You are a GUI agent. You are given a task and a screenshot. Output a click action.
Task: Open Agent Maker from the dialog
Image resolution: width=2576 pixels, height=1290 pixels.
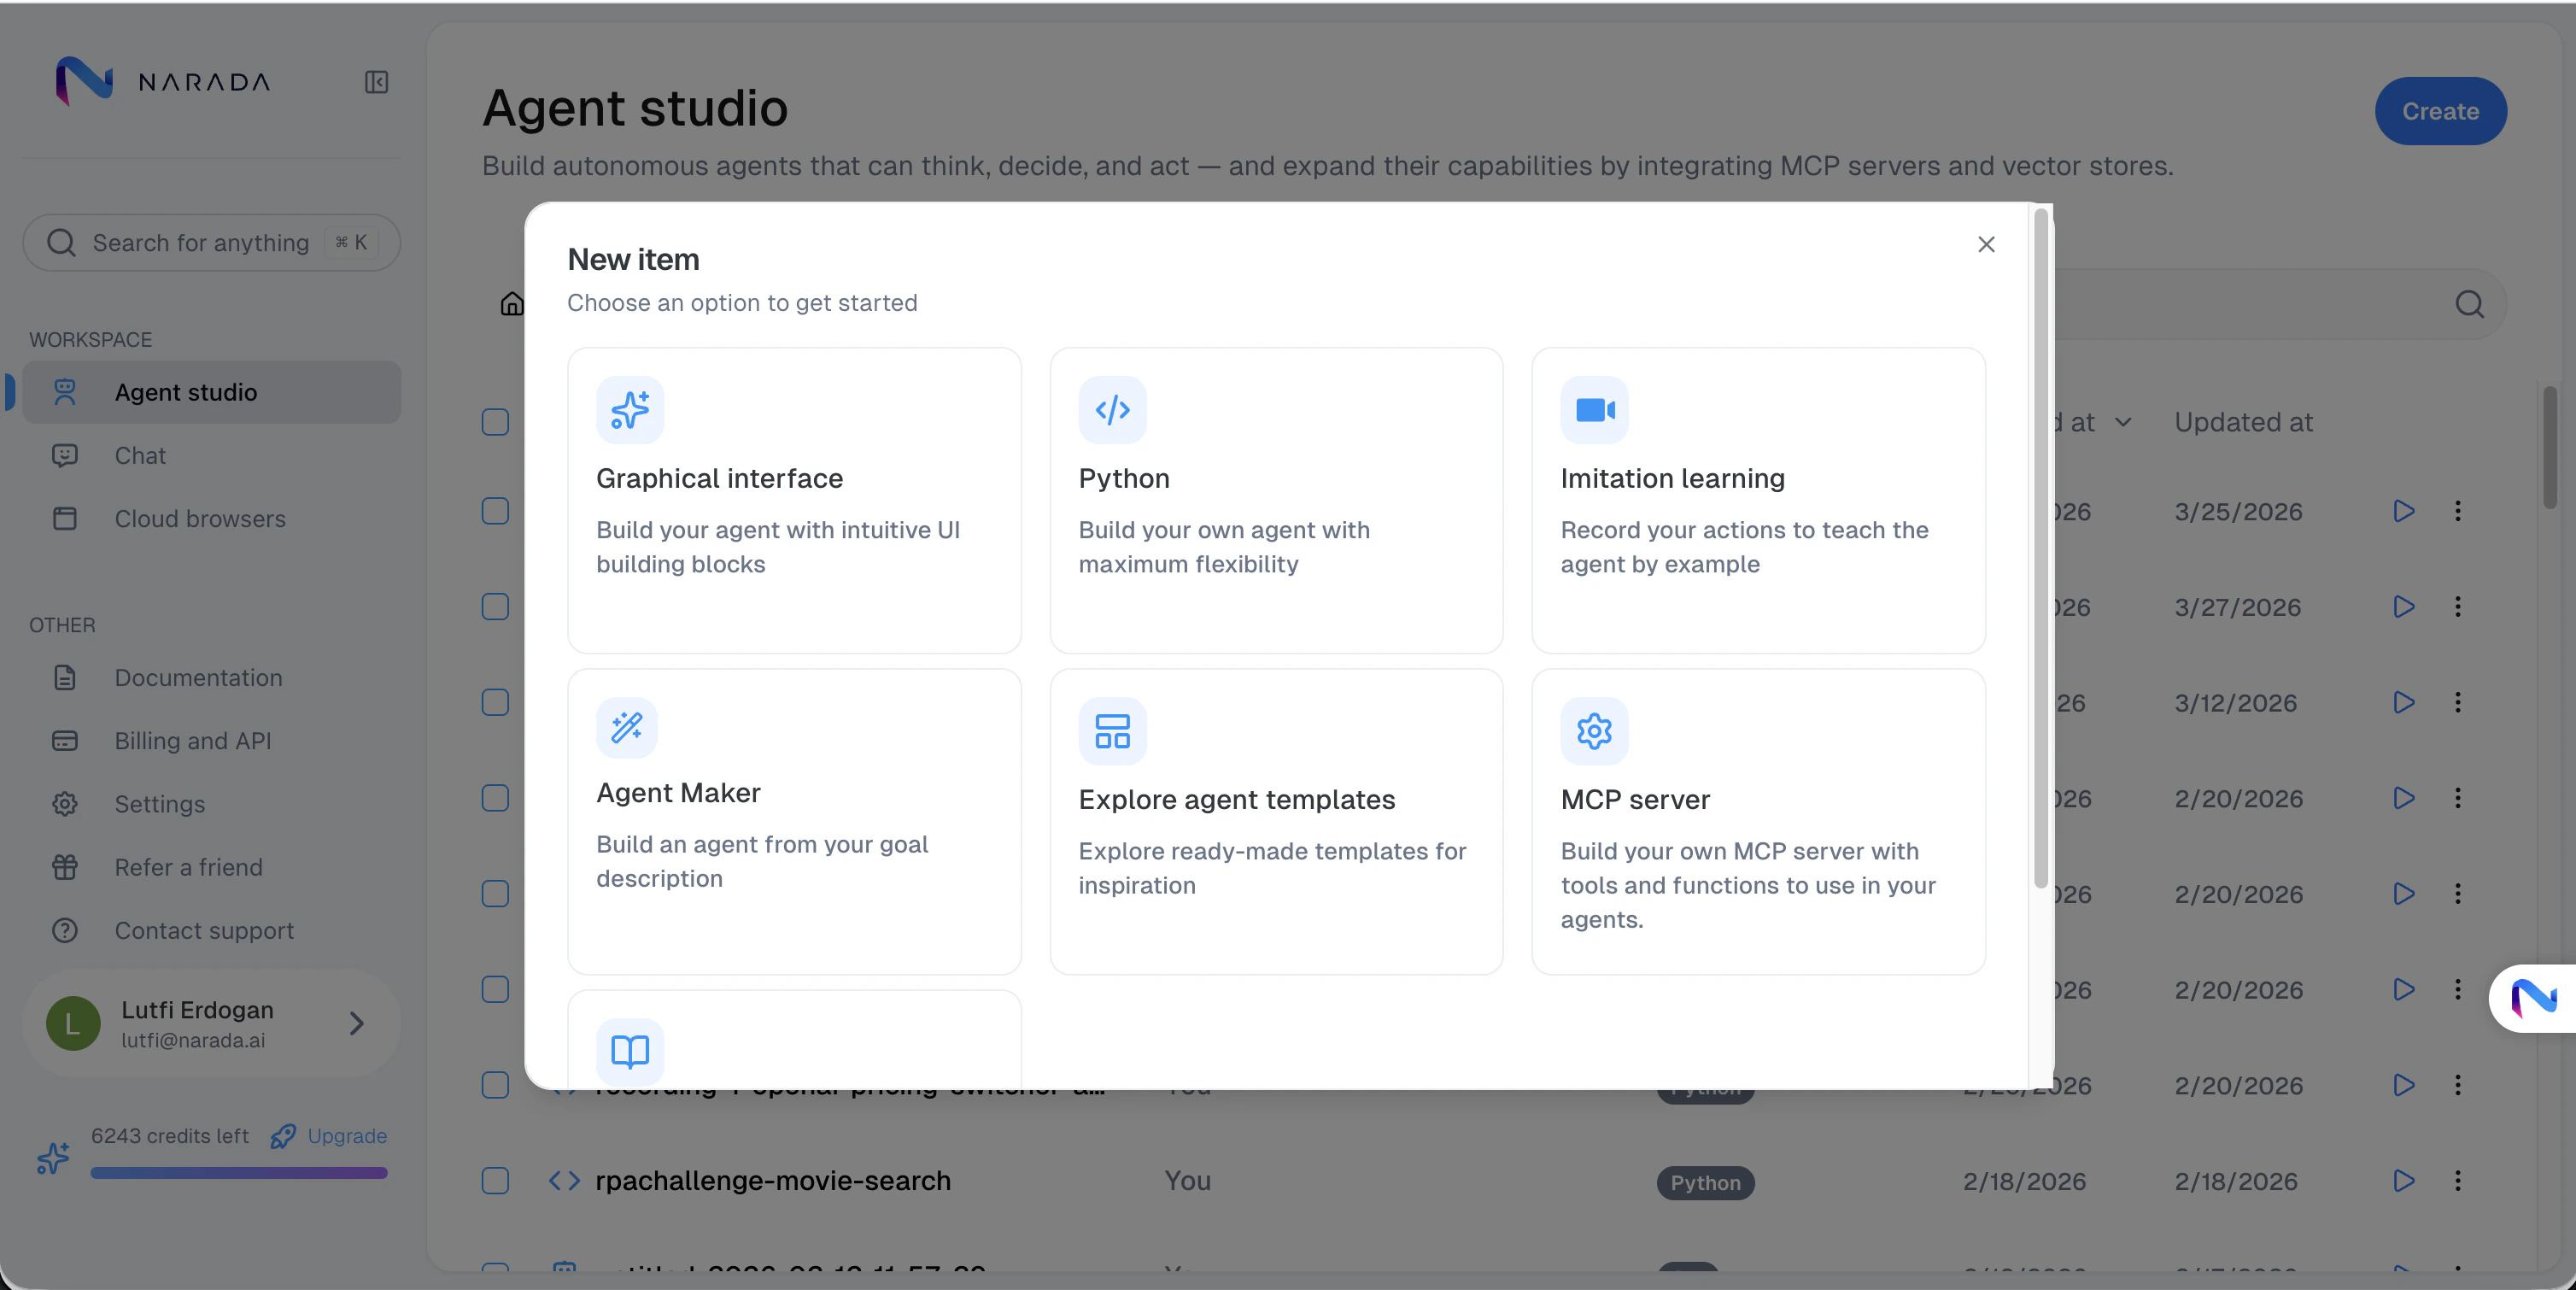(x=794, y=822)
